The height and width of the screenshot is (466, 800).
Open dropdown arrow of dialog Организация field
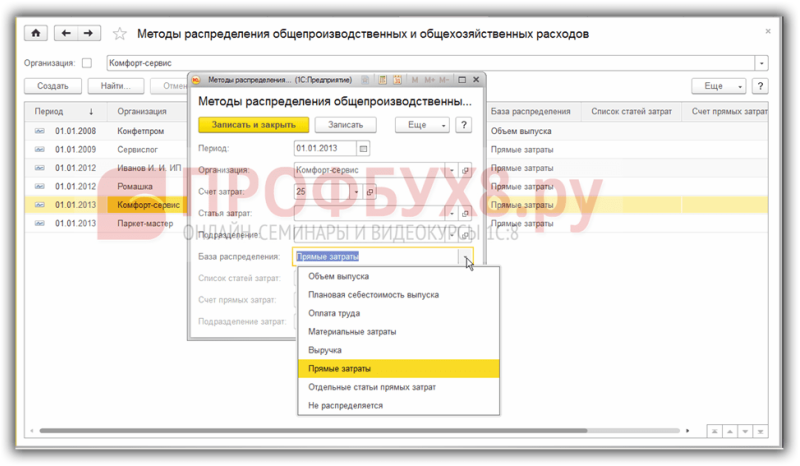(452, 170)
